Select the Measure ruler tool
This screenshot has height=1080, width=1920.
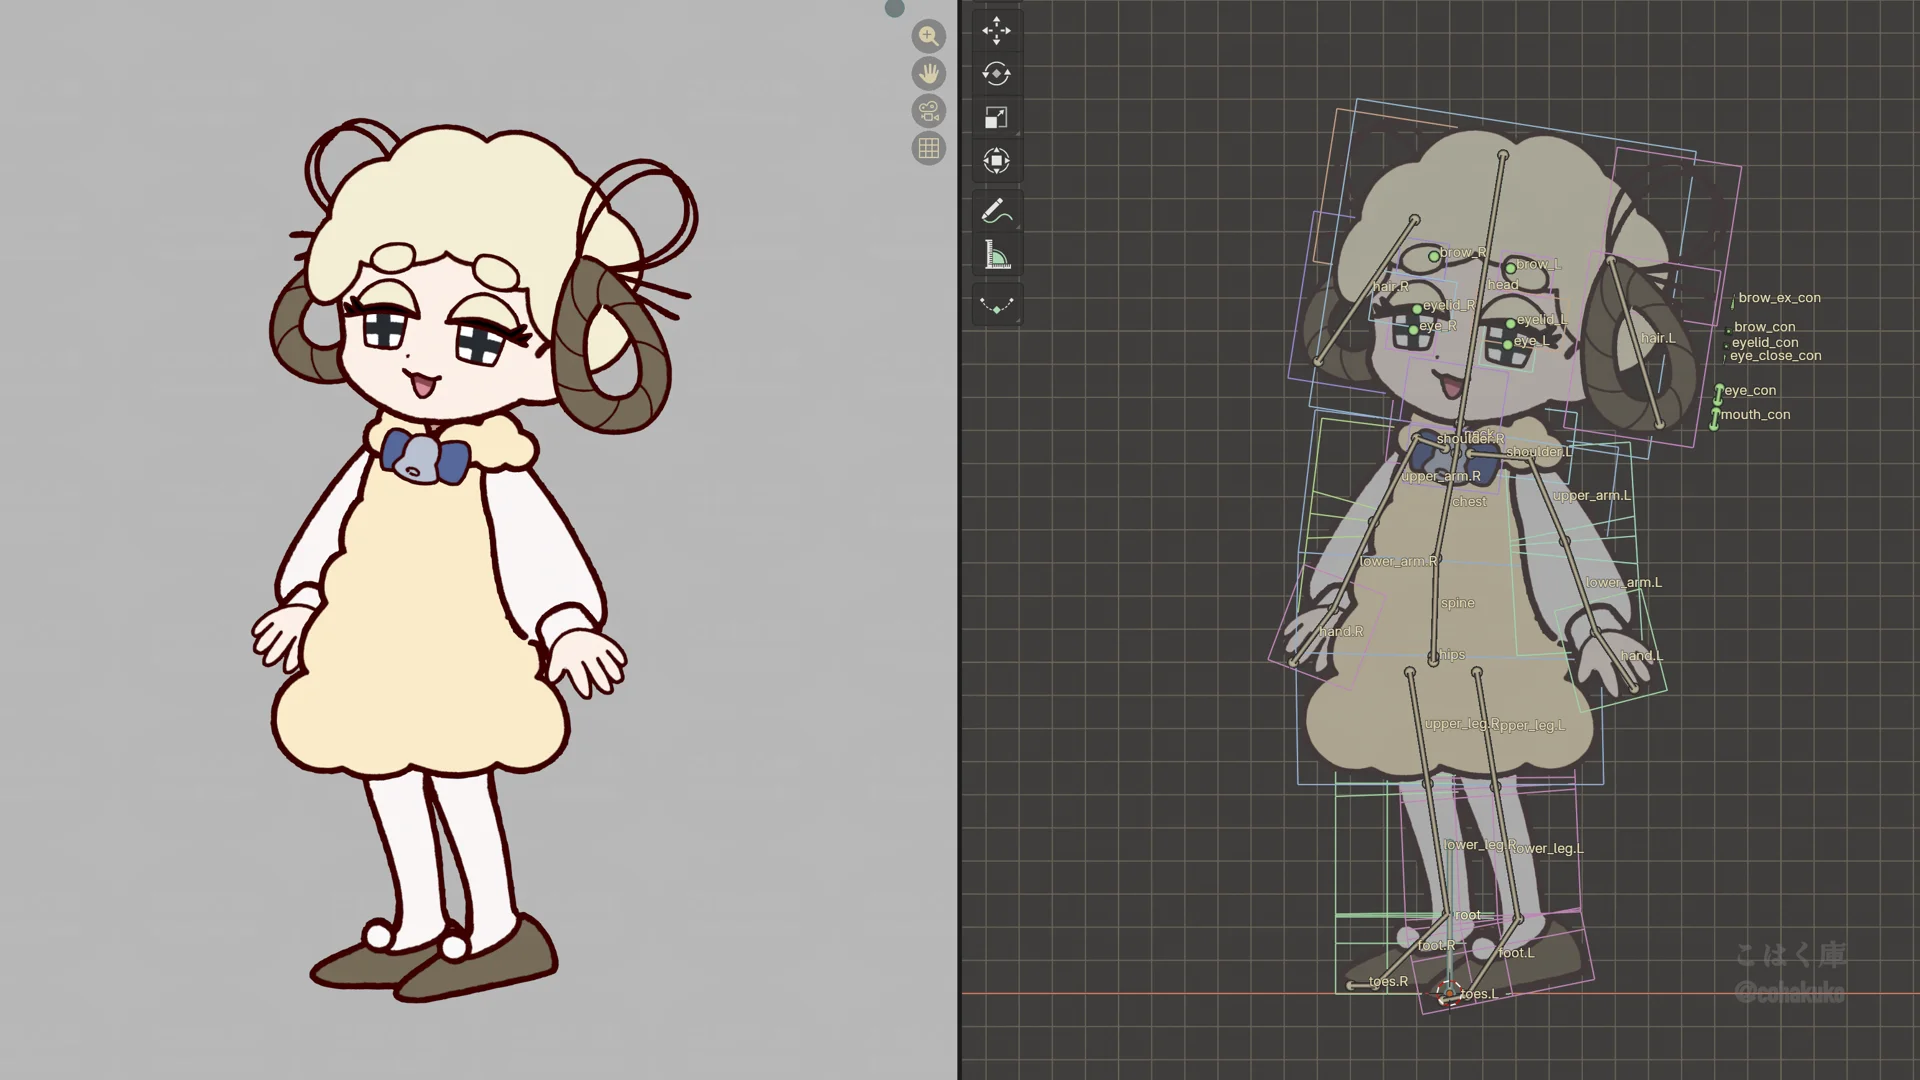996,256
